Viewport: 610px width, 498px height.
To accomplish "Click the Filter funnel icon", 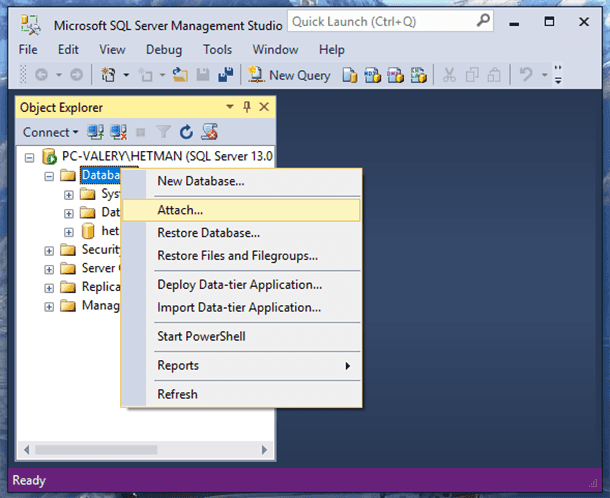I will [x=163, y=132].
